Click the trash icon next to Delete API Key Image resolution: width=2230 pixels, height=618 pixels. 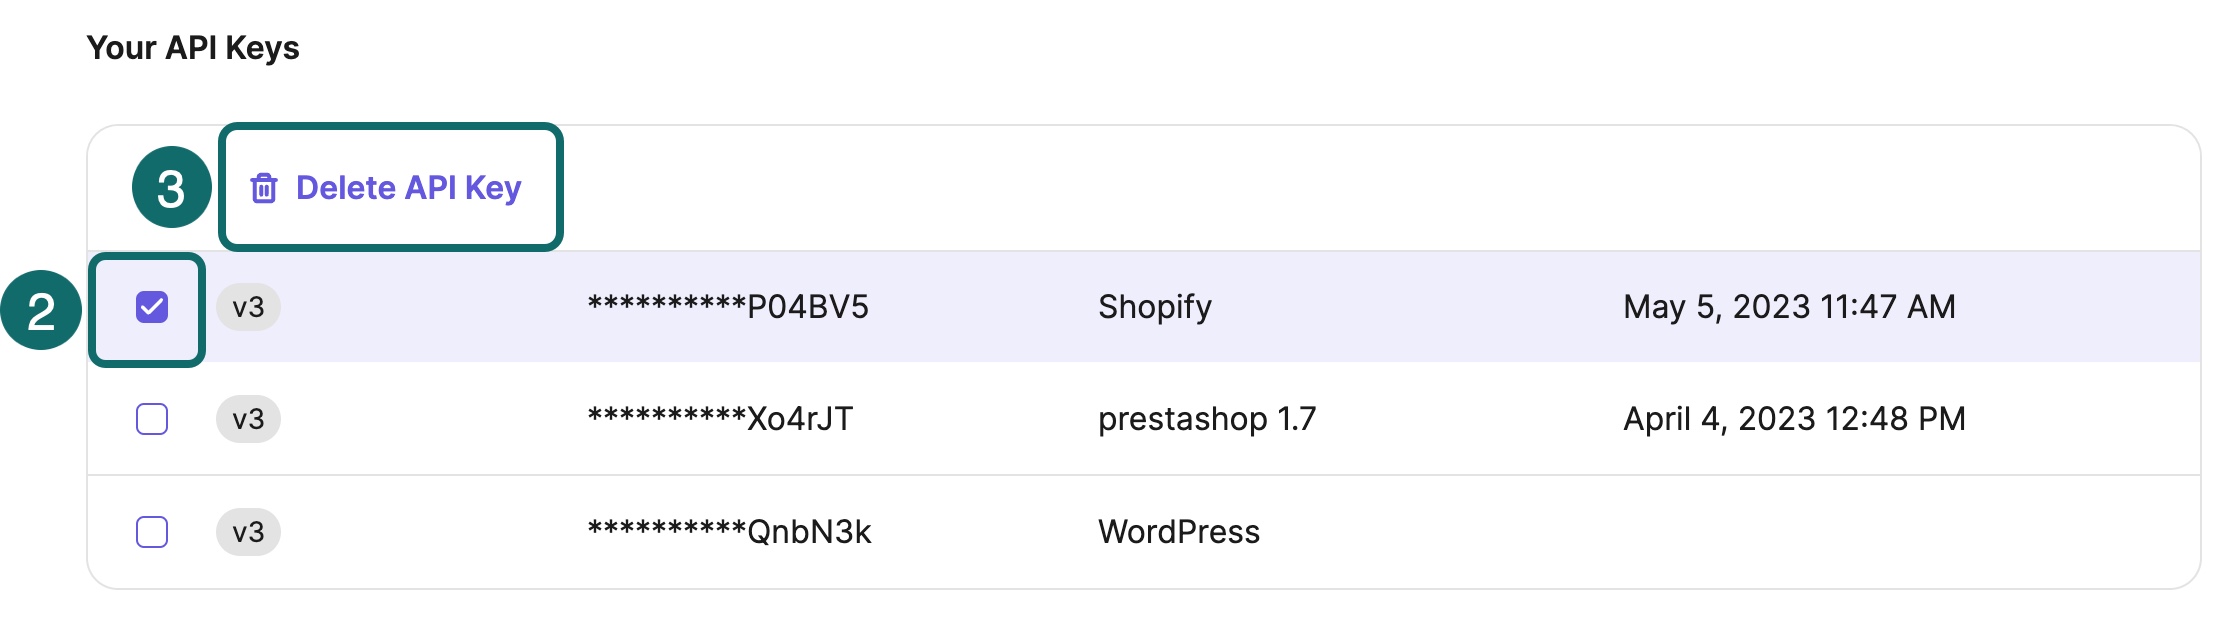pos(263,187)
